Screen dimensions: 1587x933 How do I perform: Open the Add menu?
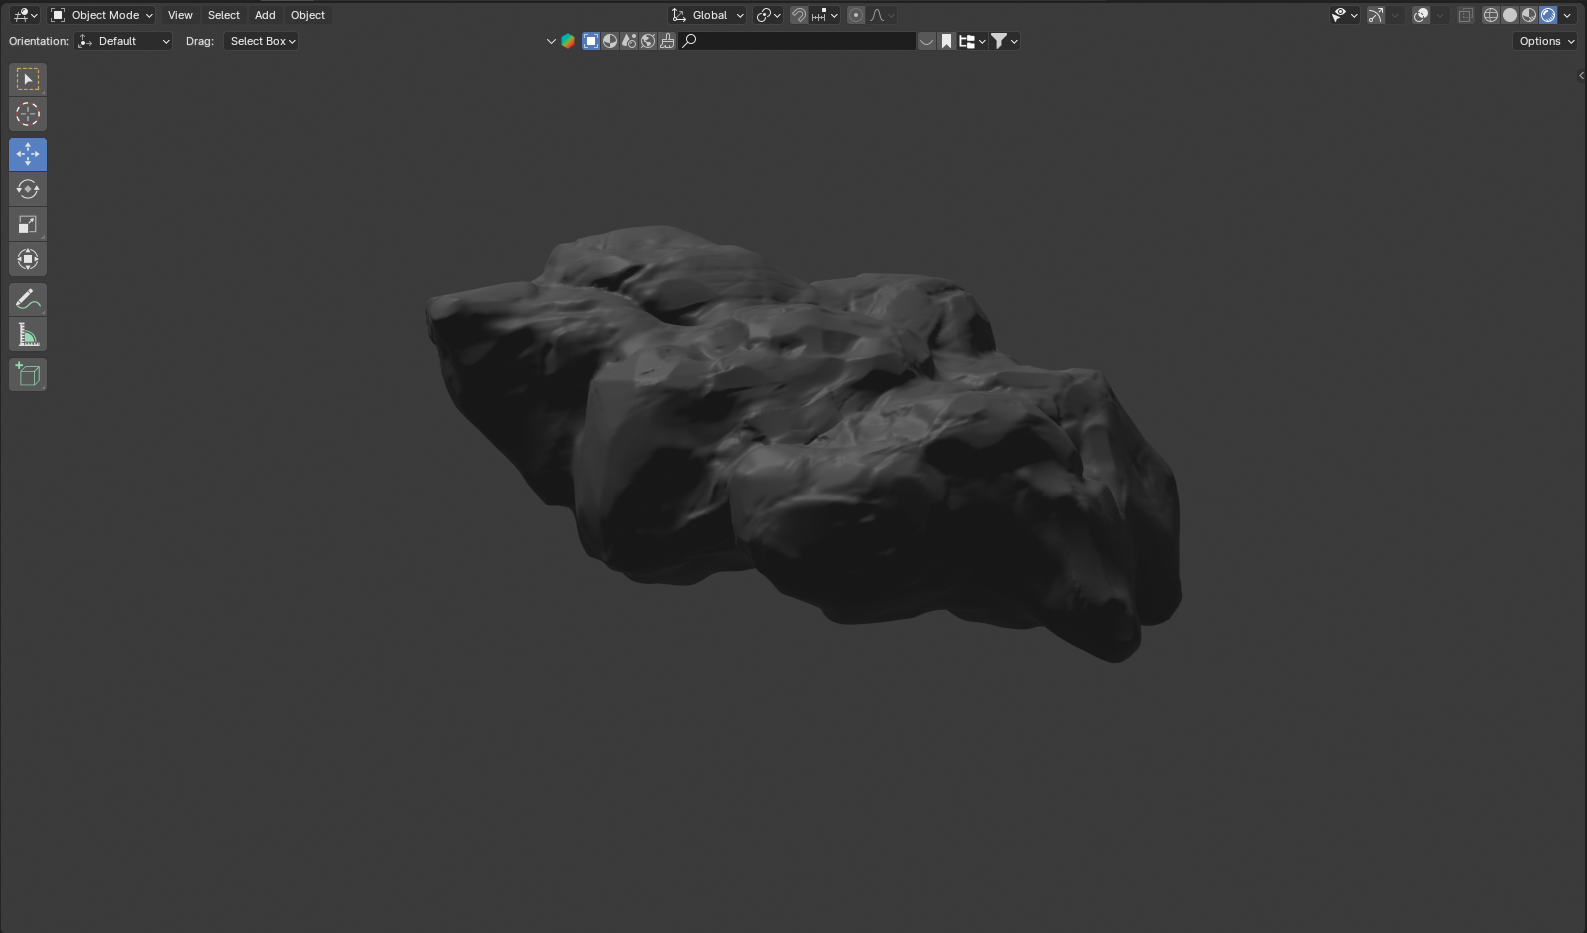click(265, 15)
